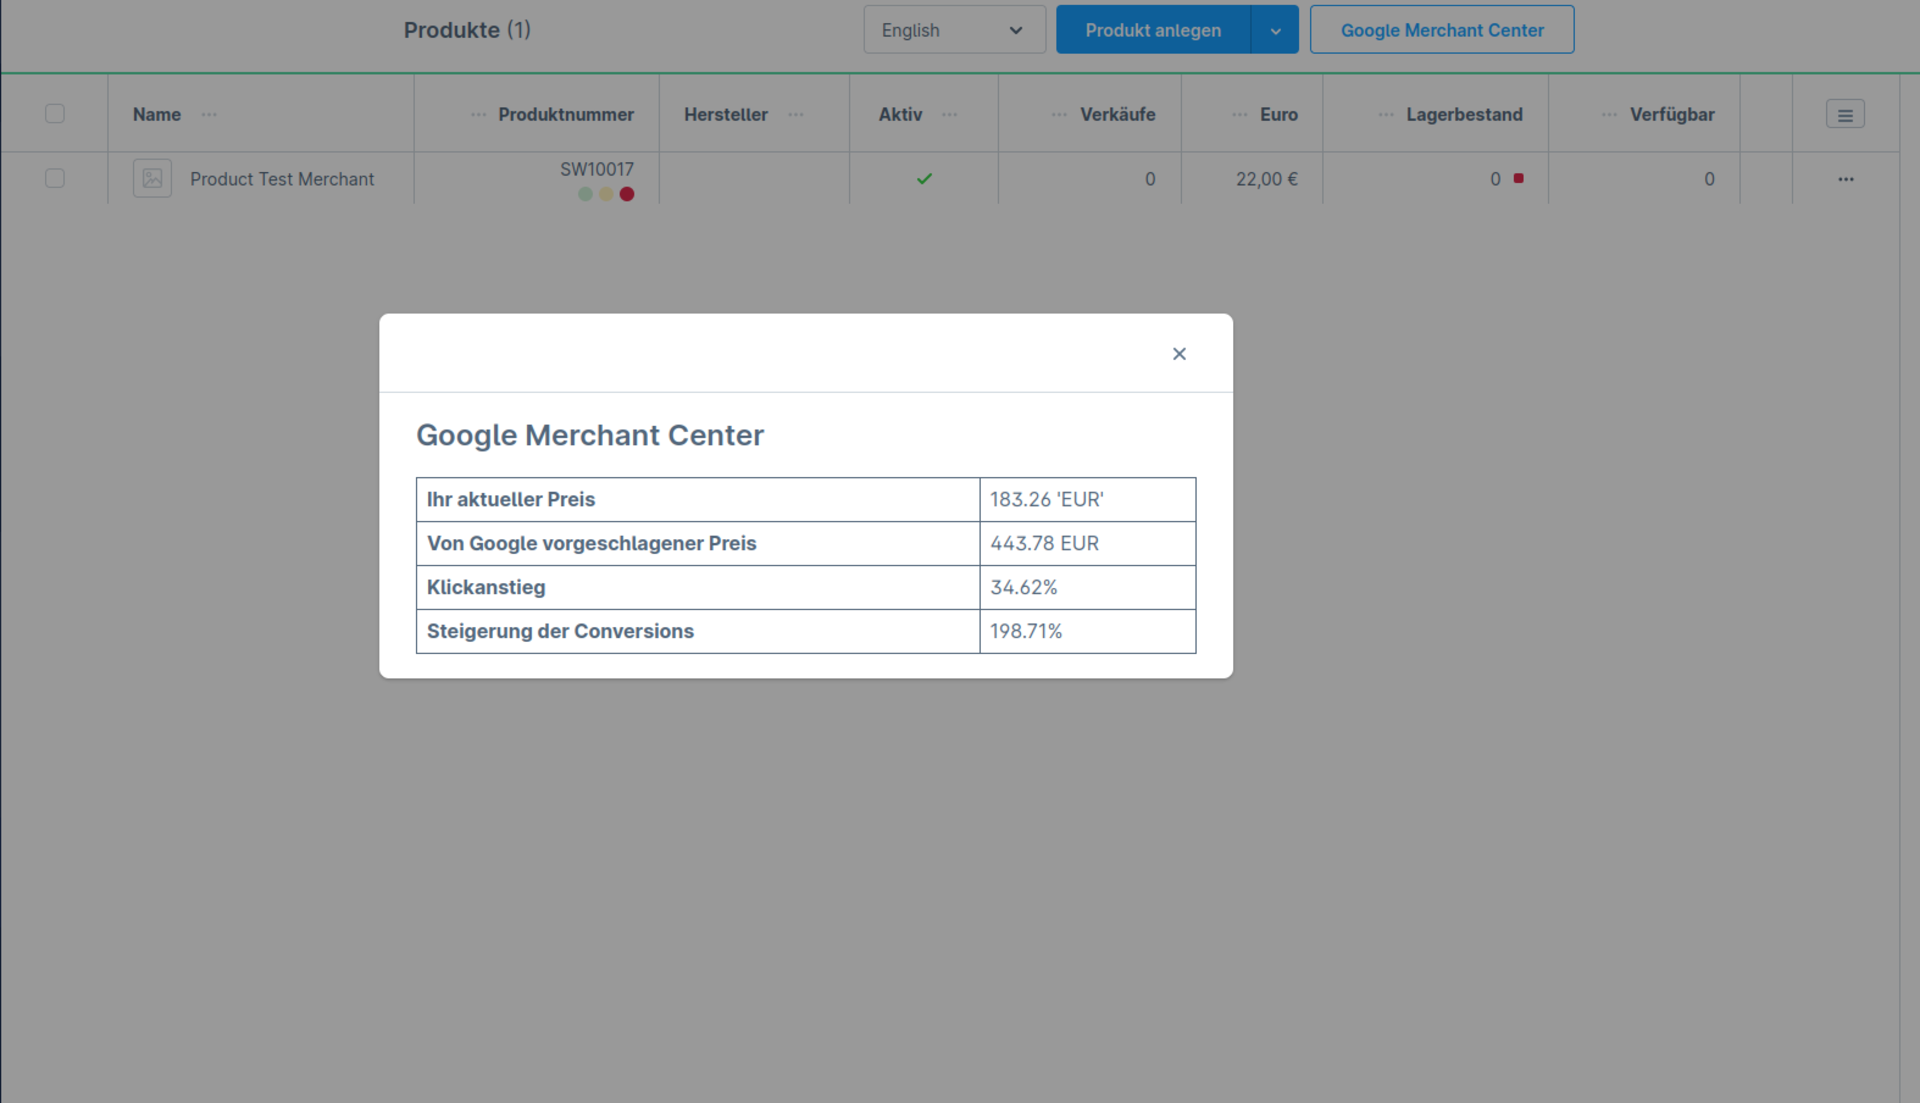1920x1103 pixels.
Task: Open the Aktiv column options dots
Action: 950,115
